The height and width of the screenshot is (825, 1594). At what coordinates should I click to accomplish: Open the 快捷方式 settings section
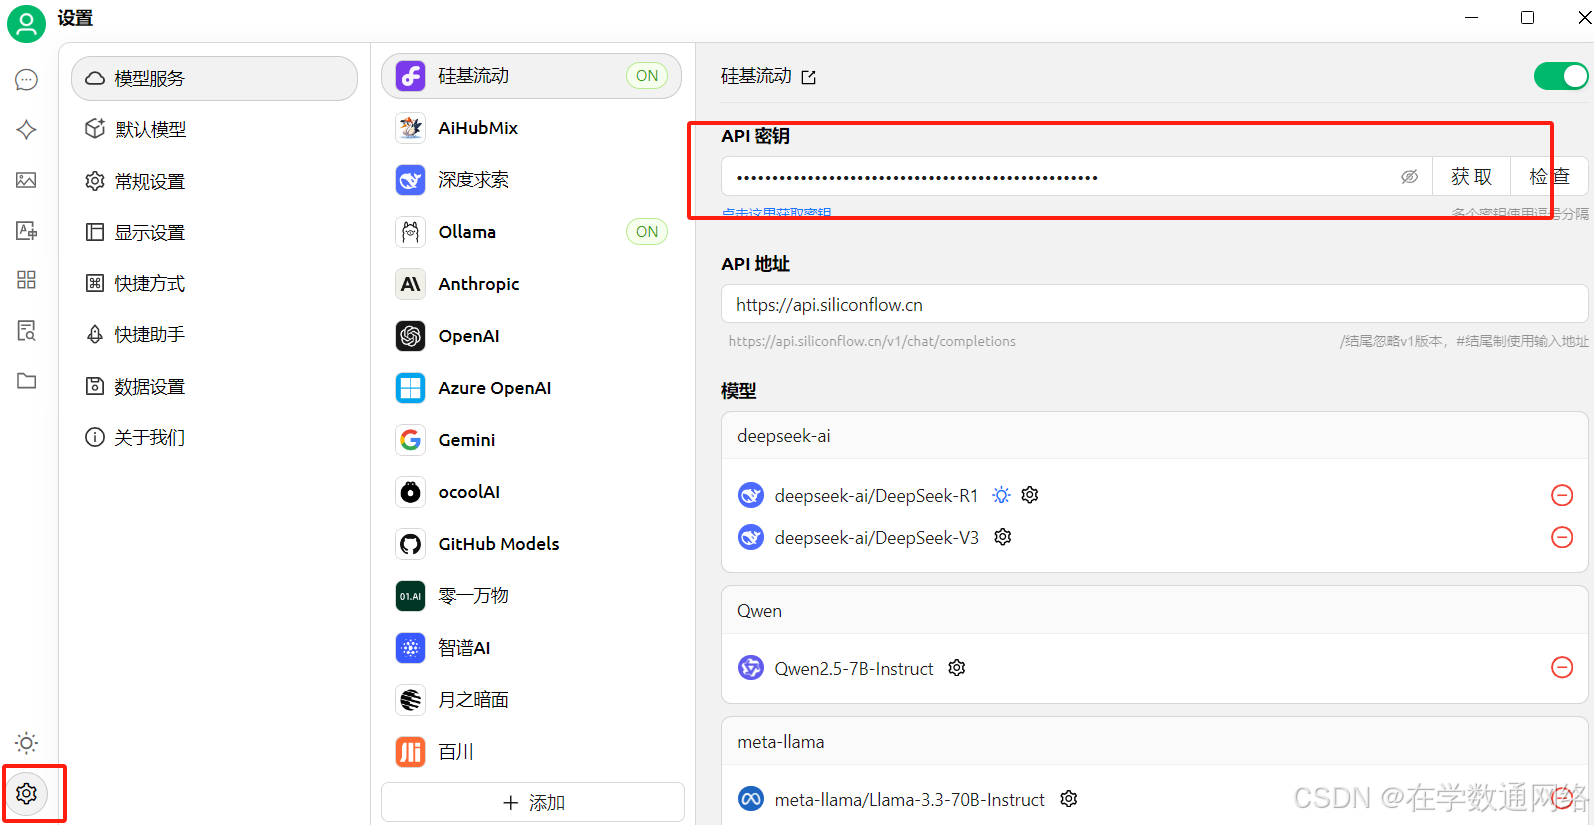[214, 283]
